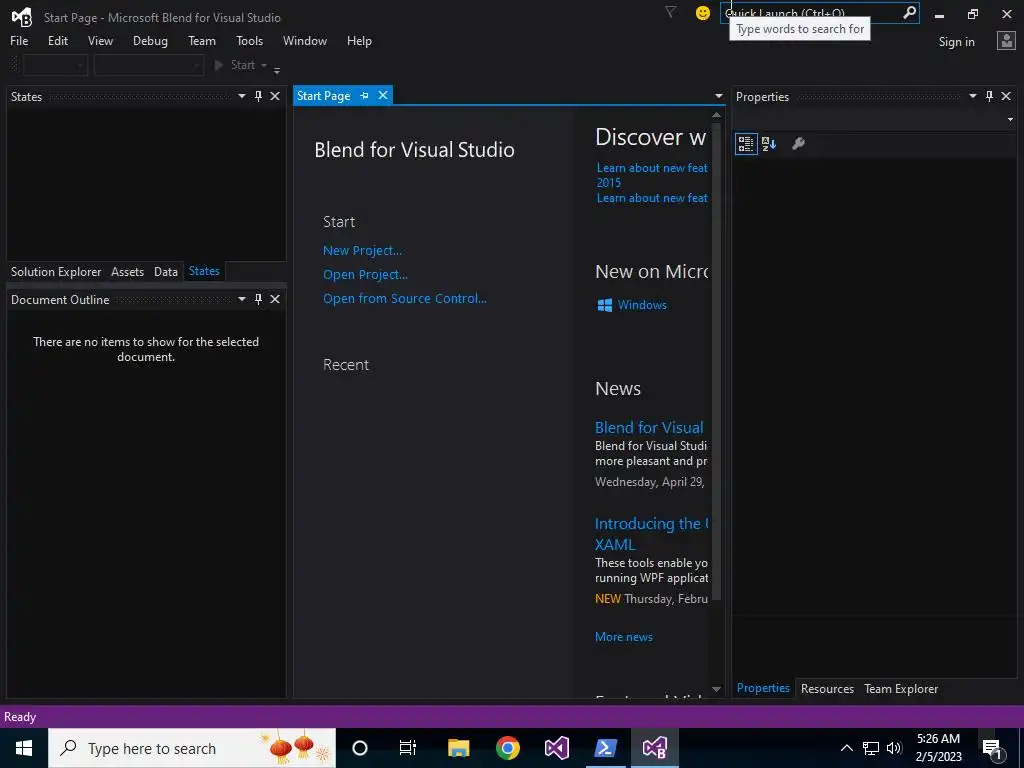
Task: Open the View menu
Action: point(100,40)
